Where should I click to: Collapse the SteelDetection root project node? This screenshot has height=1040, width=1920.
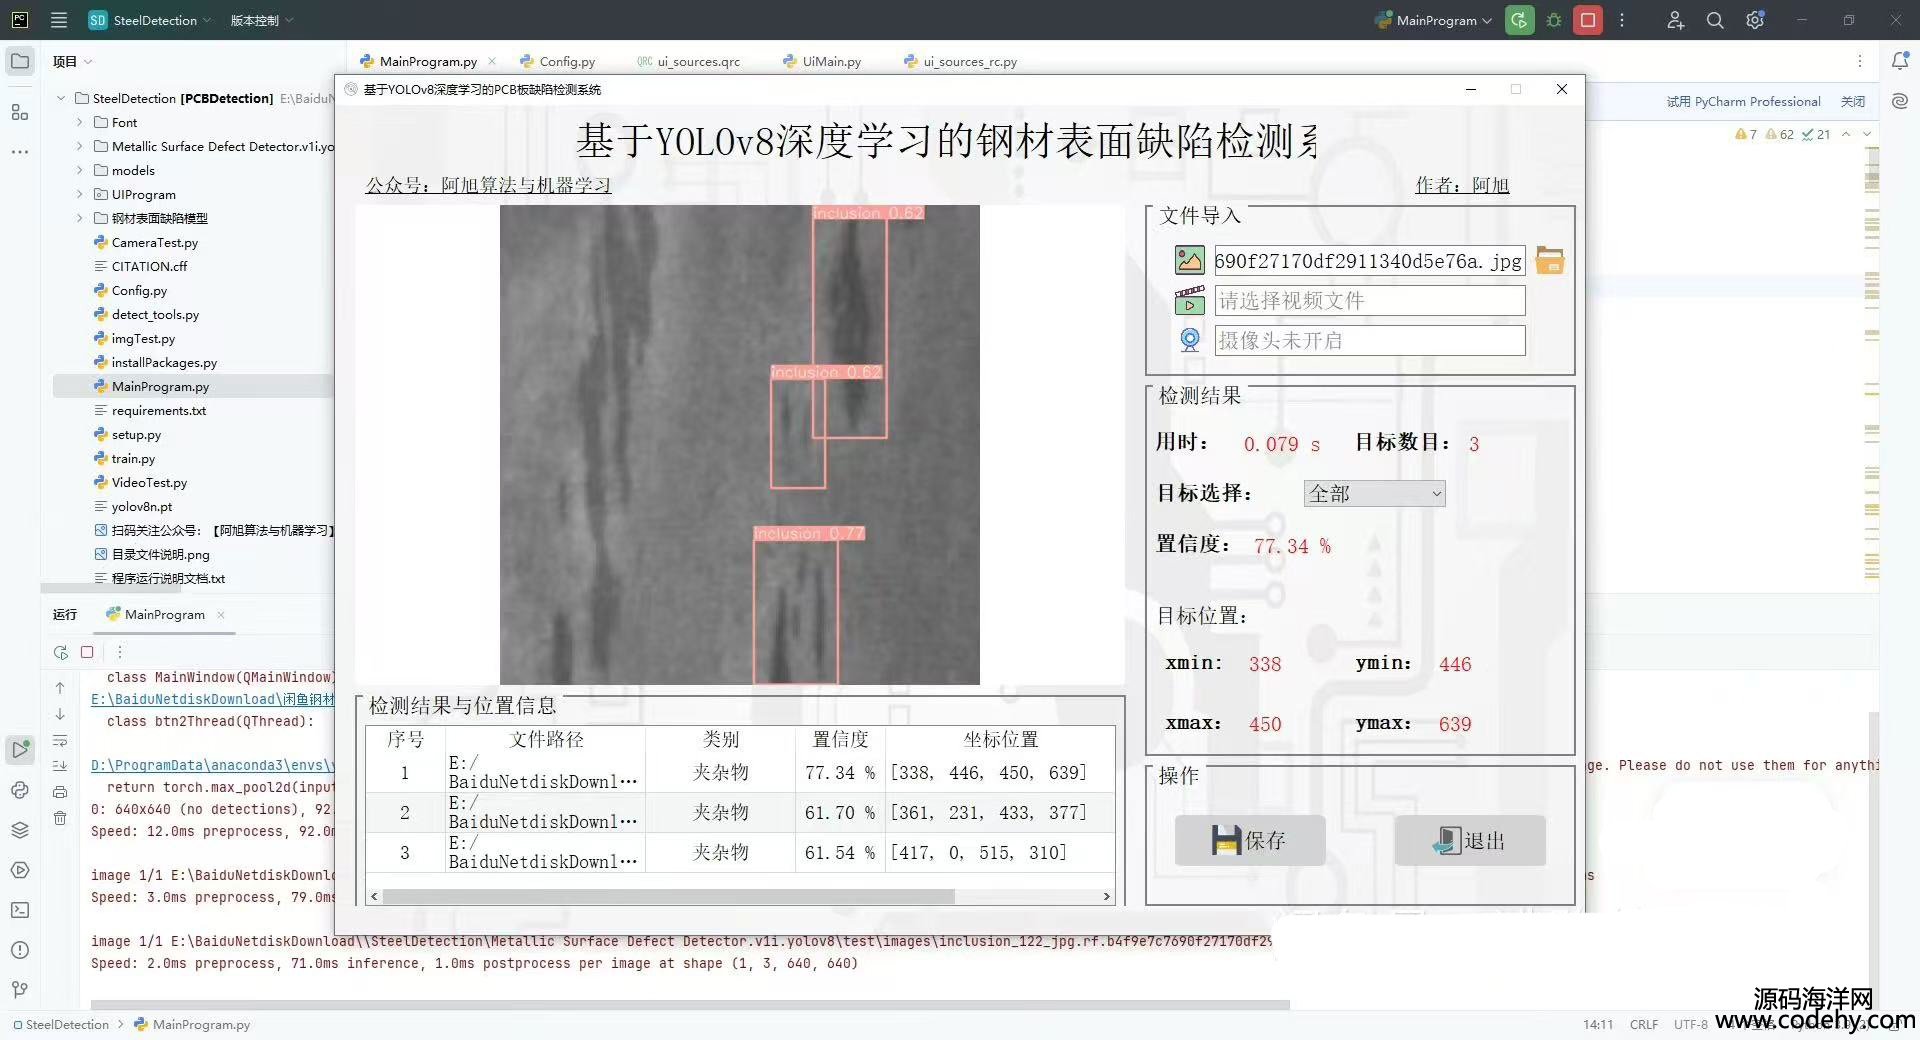pyautogui.click(x=61, y=98)
